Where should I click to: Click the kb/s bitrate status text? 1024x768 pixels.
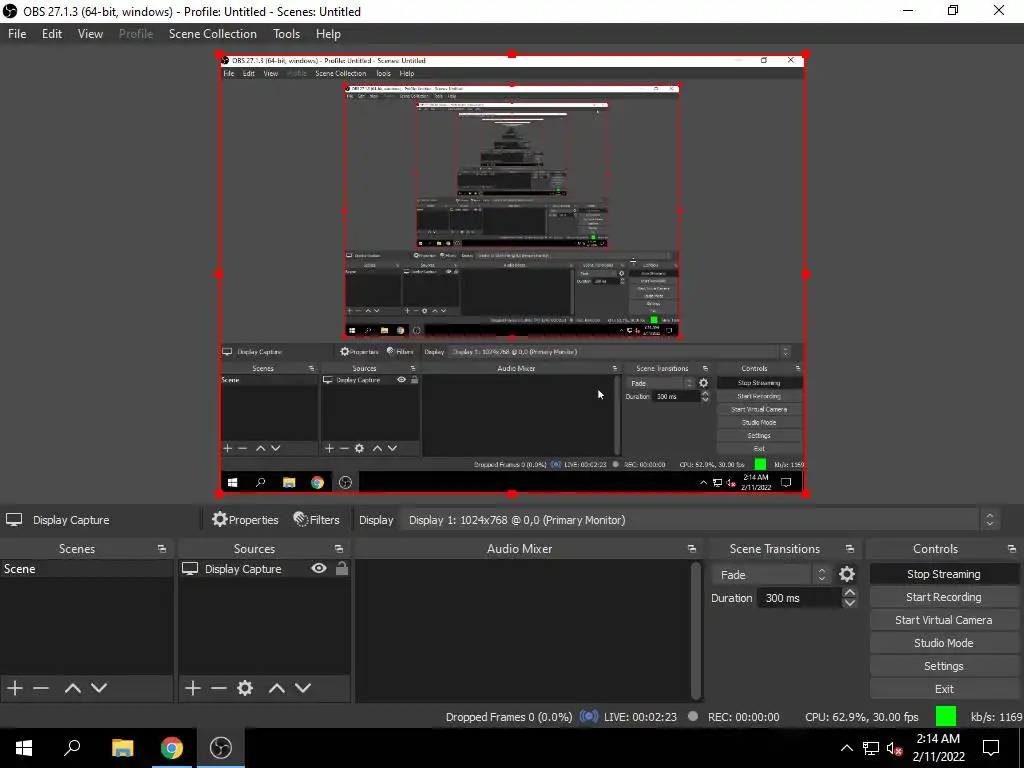pyautogui.click(x=996, y=716)
